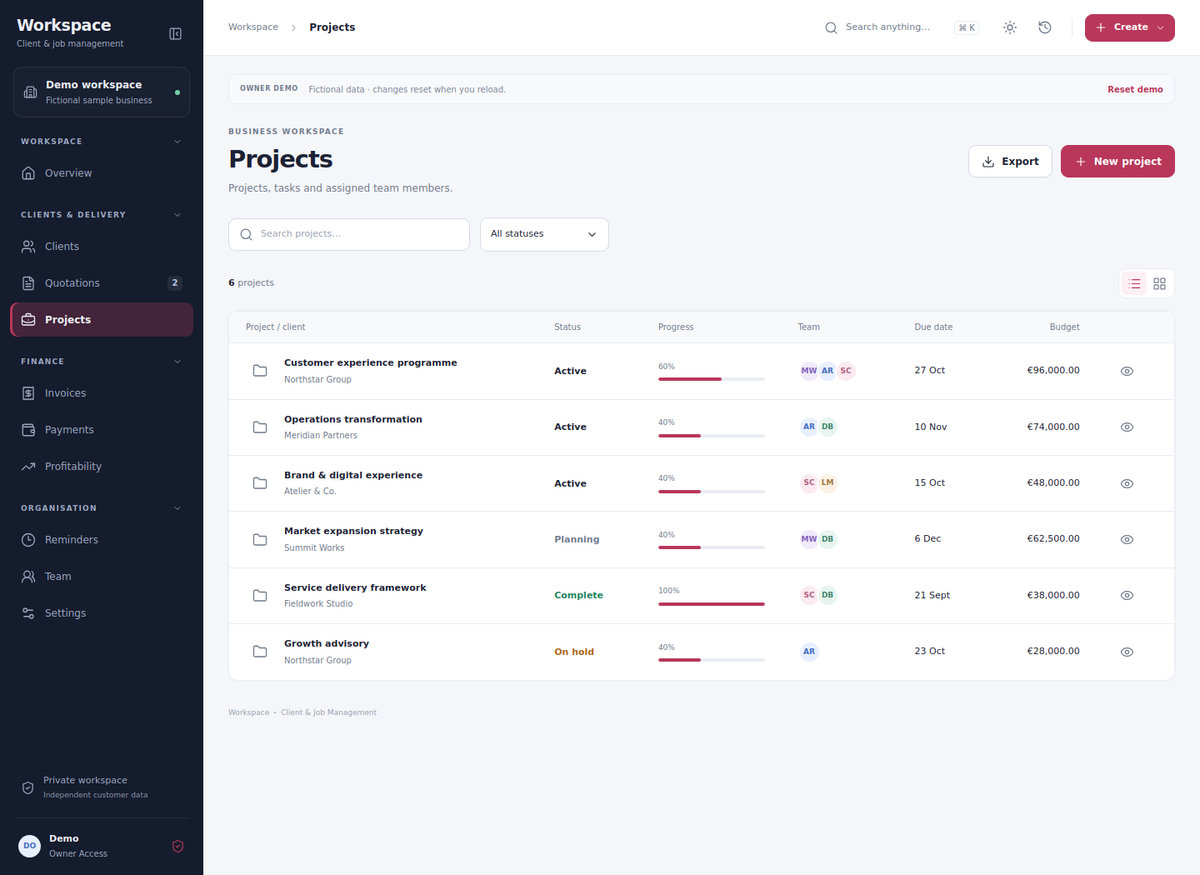
Task: Open the activity history clock icon
Action: (1045, 28)
